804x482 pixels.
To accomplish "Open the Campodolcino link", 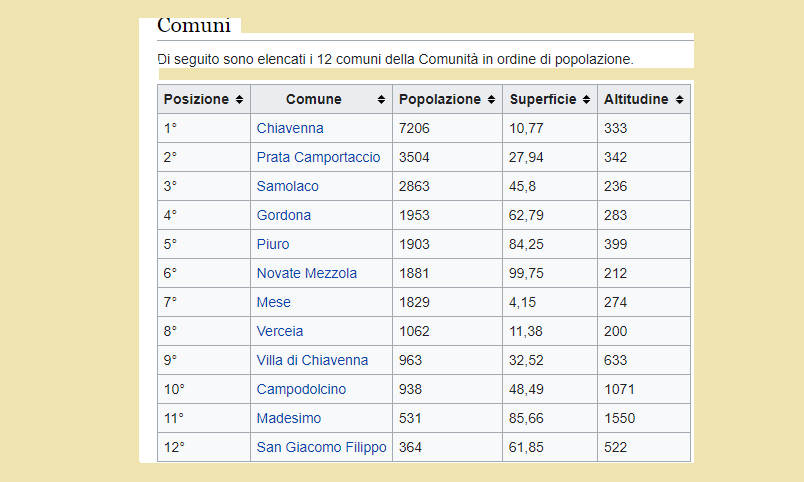I will (x=301, y=389).
